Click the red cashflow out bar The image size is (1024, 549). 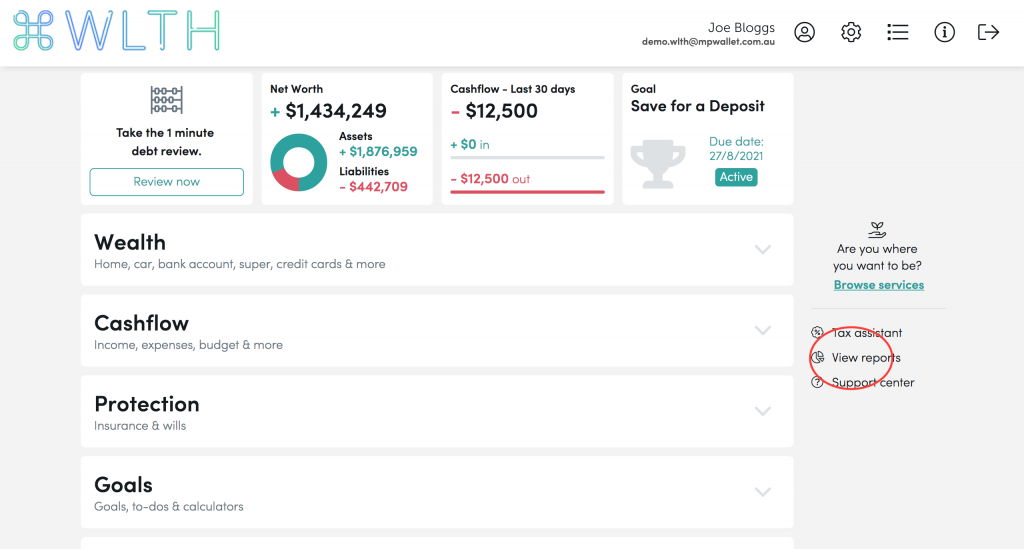click(527, 191)
